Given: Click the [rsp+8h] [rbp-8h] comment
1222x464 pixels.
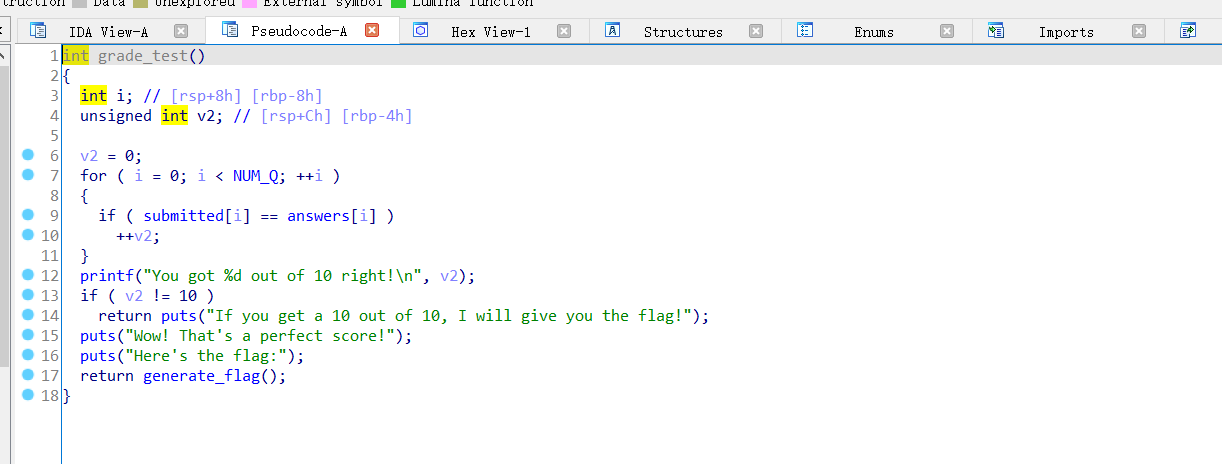Looking at the screenshot, I should 247,96.
